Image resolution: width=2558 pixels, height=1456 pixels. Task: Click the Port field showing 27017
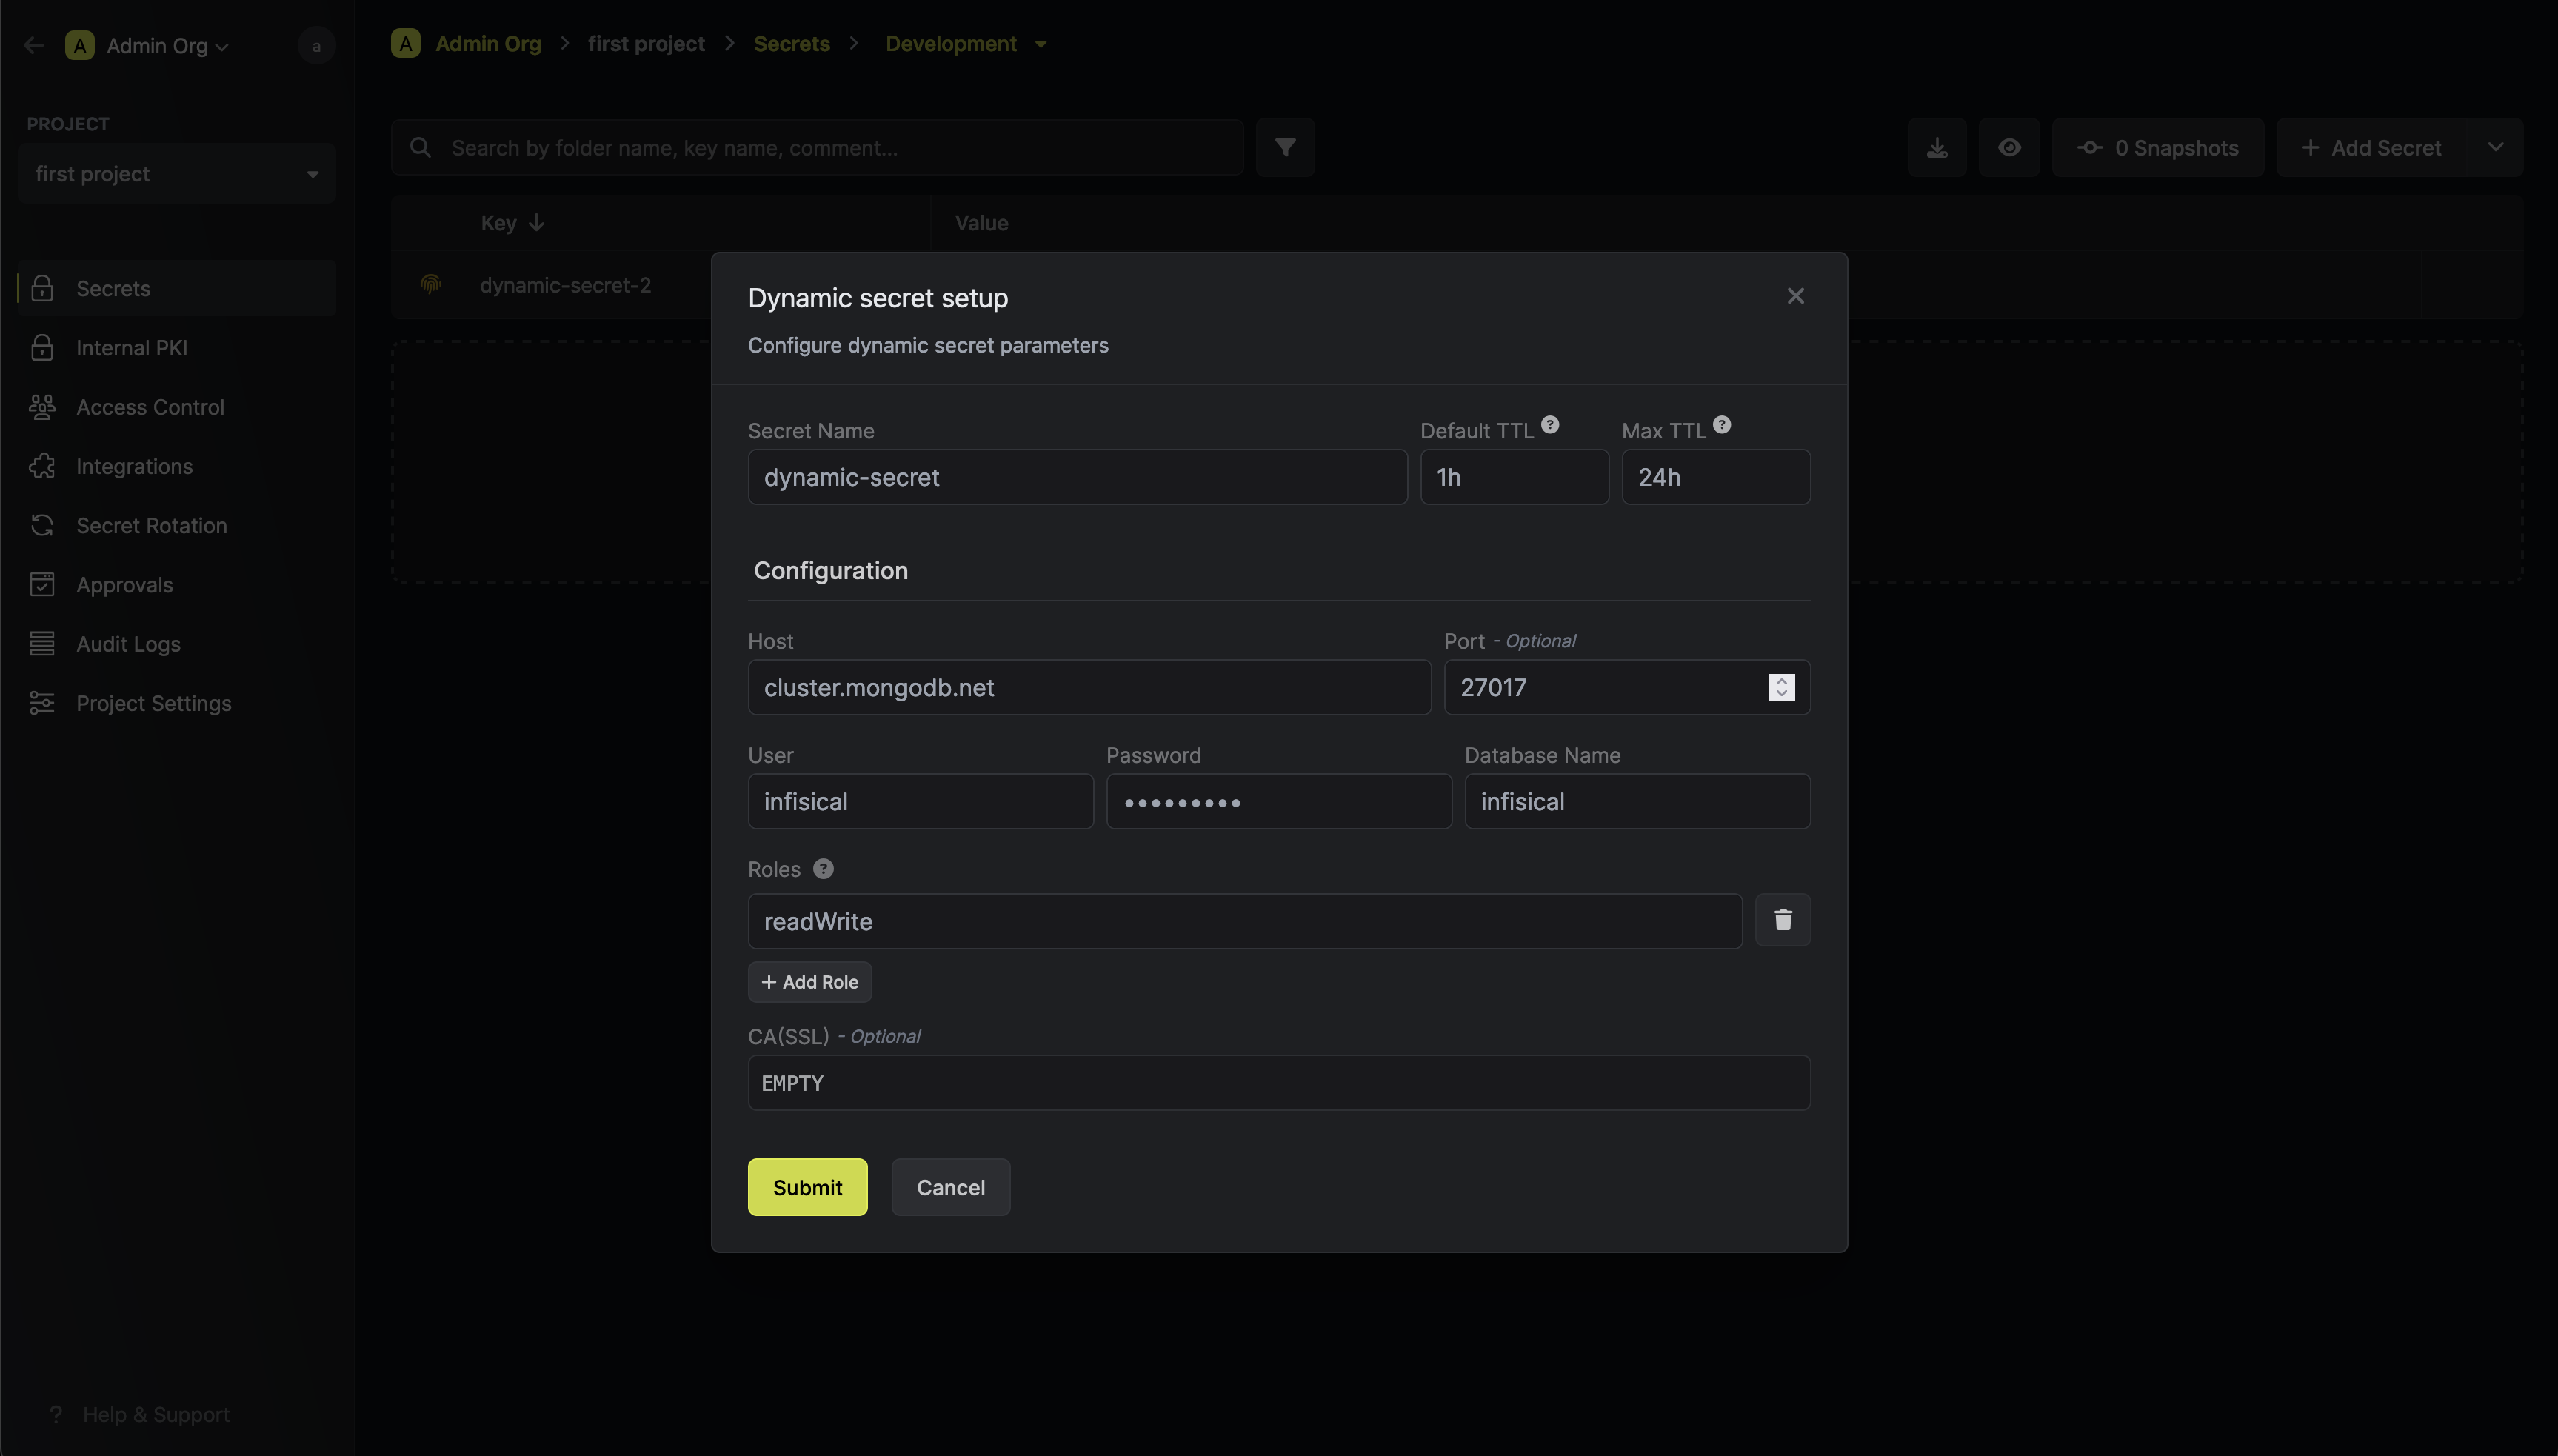(1626, 687)
